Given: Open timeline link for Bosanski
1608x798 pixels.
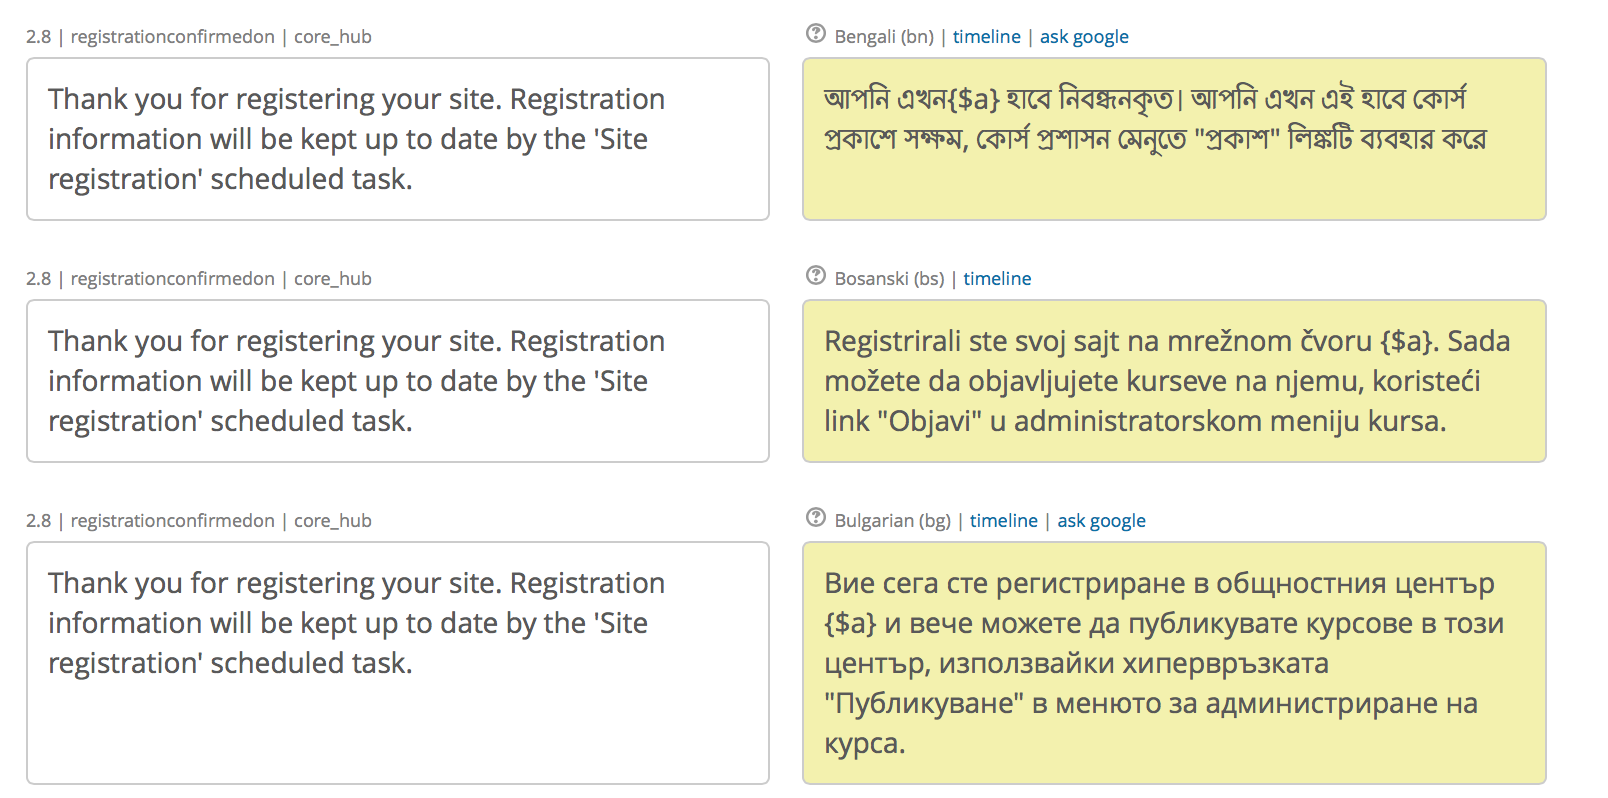Looking at the screenshot, I should point(997,279).
